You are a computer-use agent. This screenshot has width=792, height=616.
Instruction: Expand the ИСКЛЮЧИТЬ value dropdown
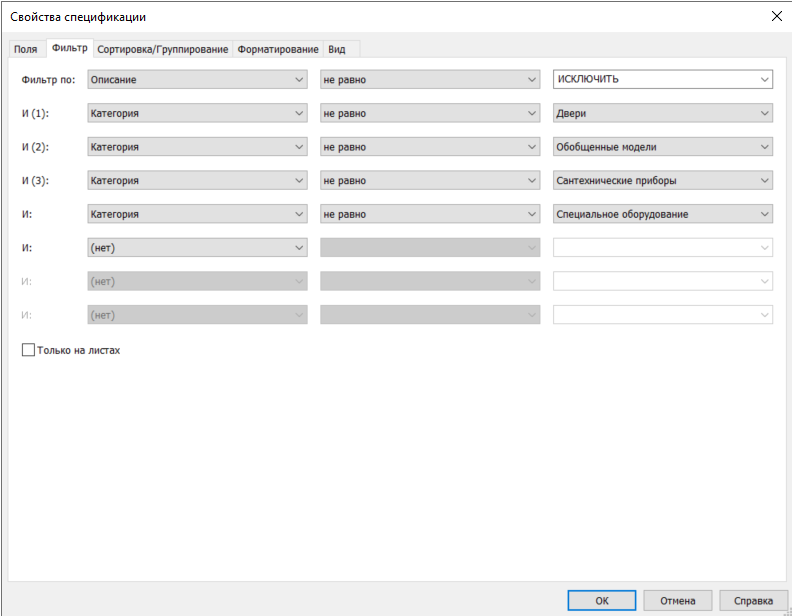point(662,79)
